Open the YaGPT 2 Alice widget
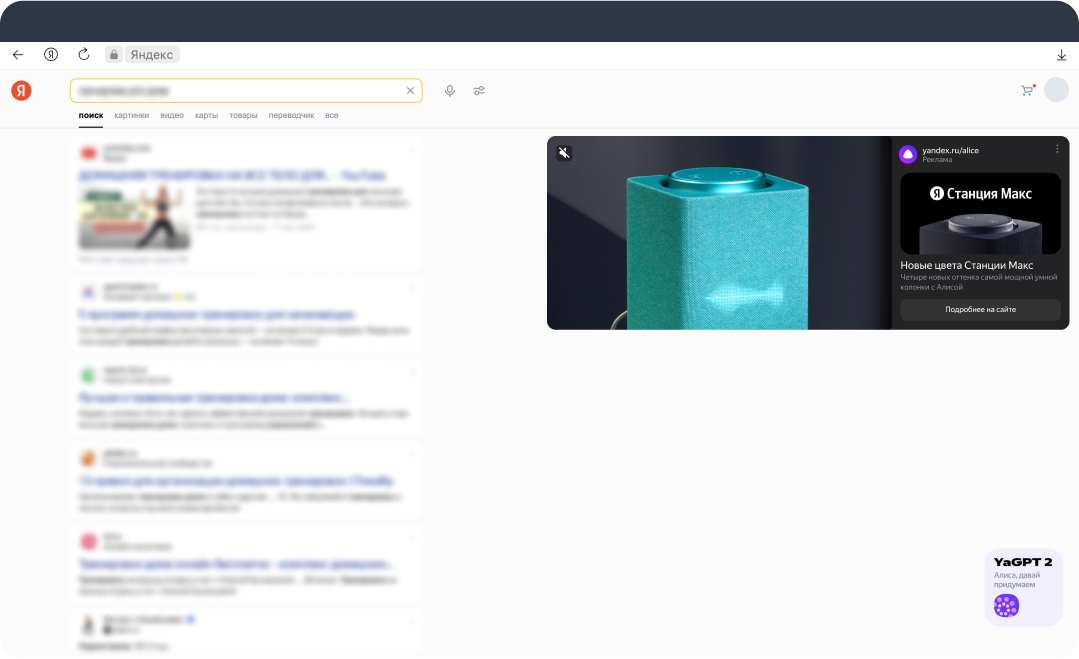The image size is (1079, 659). pyautogui.click(x=1023, y=587)
